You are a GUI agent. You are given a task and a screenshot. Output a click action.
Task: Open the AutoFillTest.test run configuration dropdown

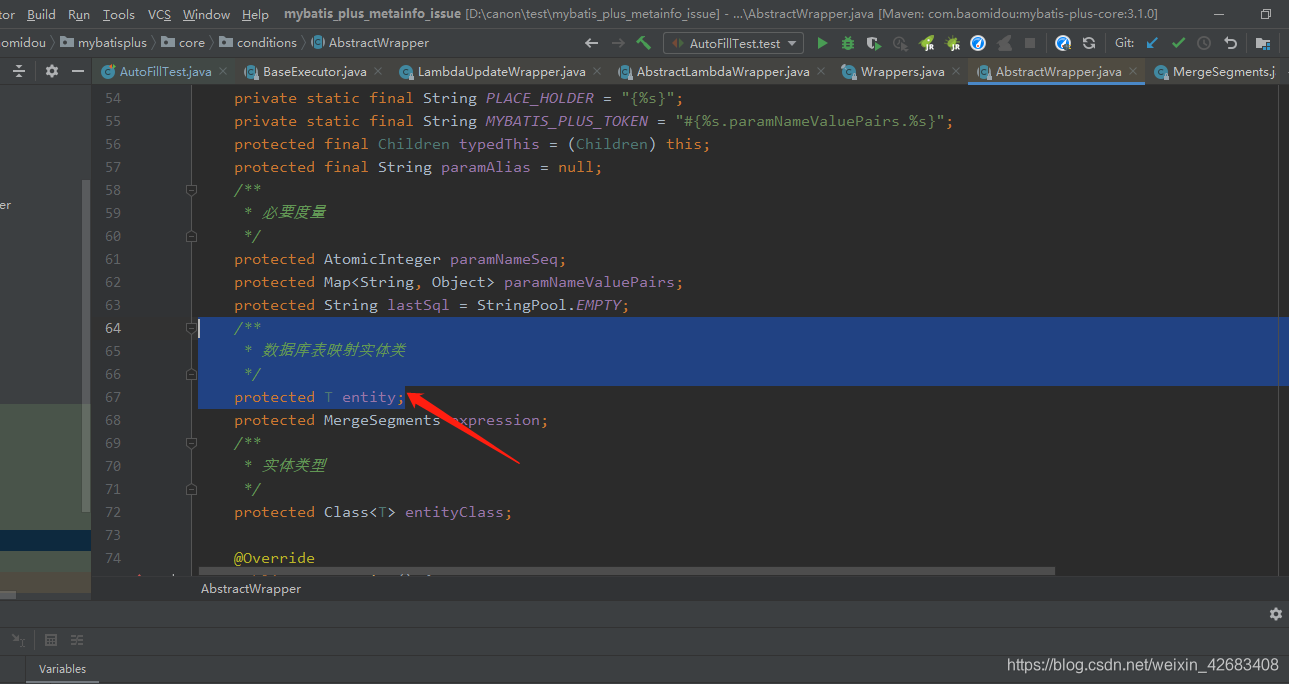(733, 43)
